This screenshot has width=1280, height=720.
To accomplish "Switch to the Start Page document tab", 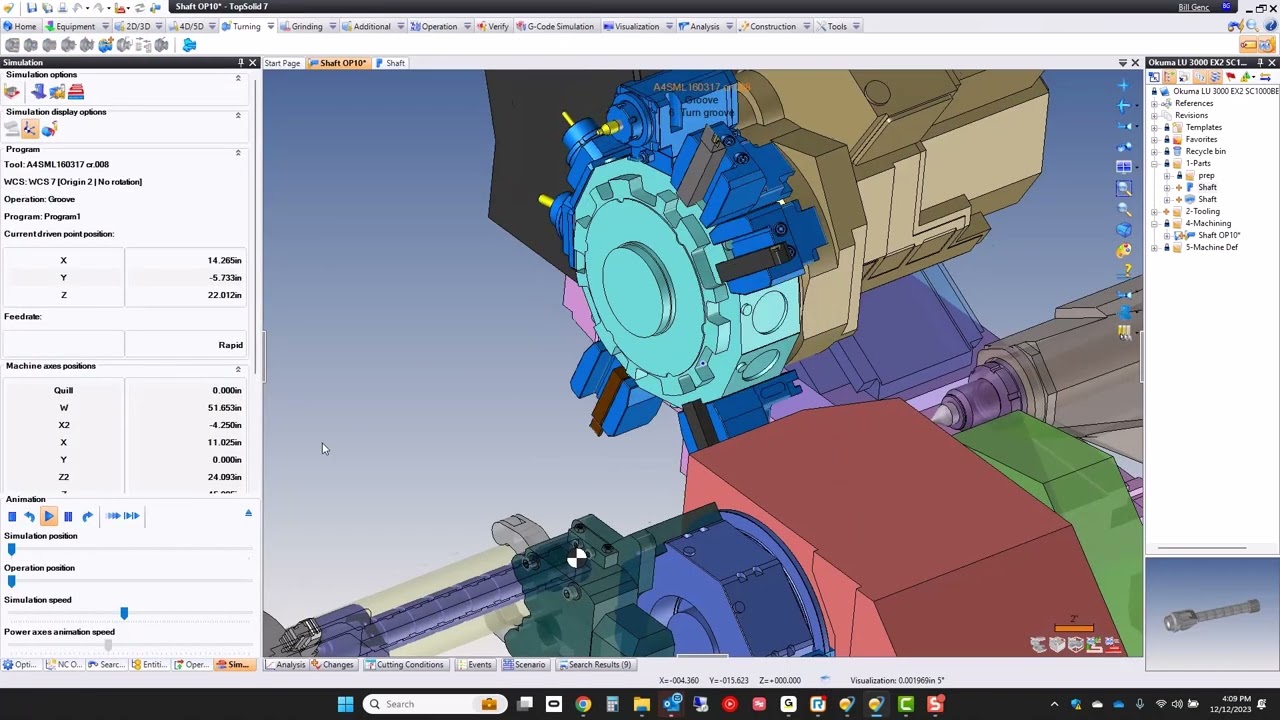I will coord(282,63).
